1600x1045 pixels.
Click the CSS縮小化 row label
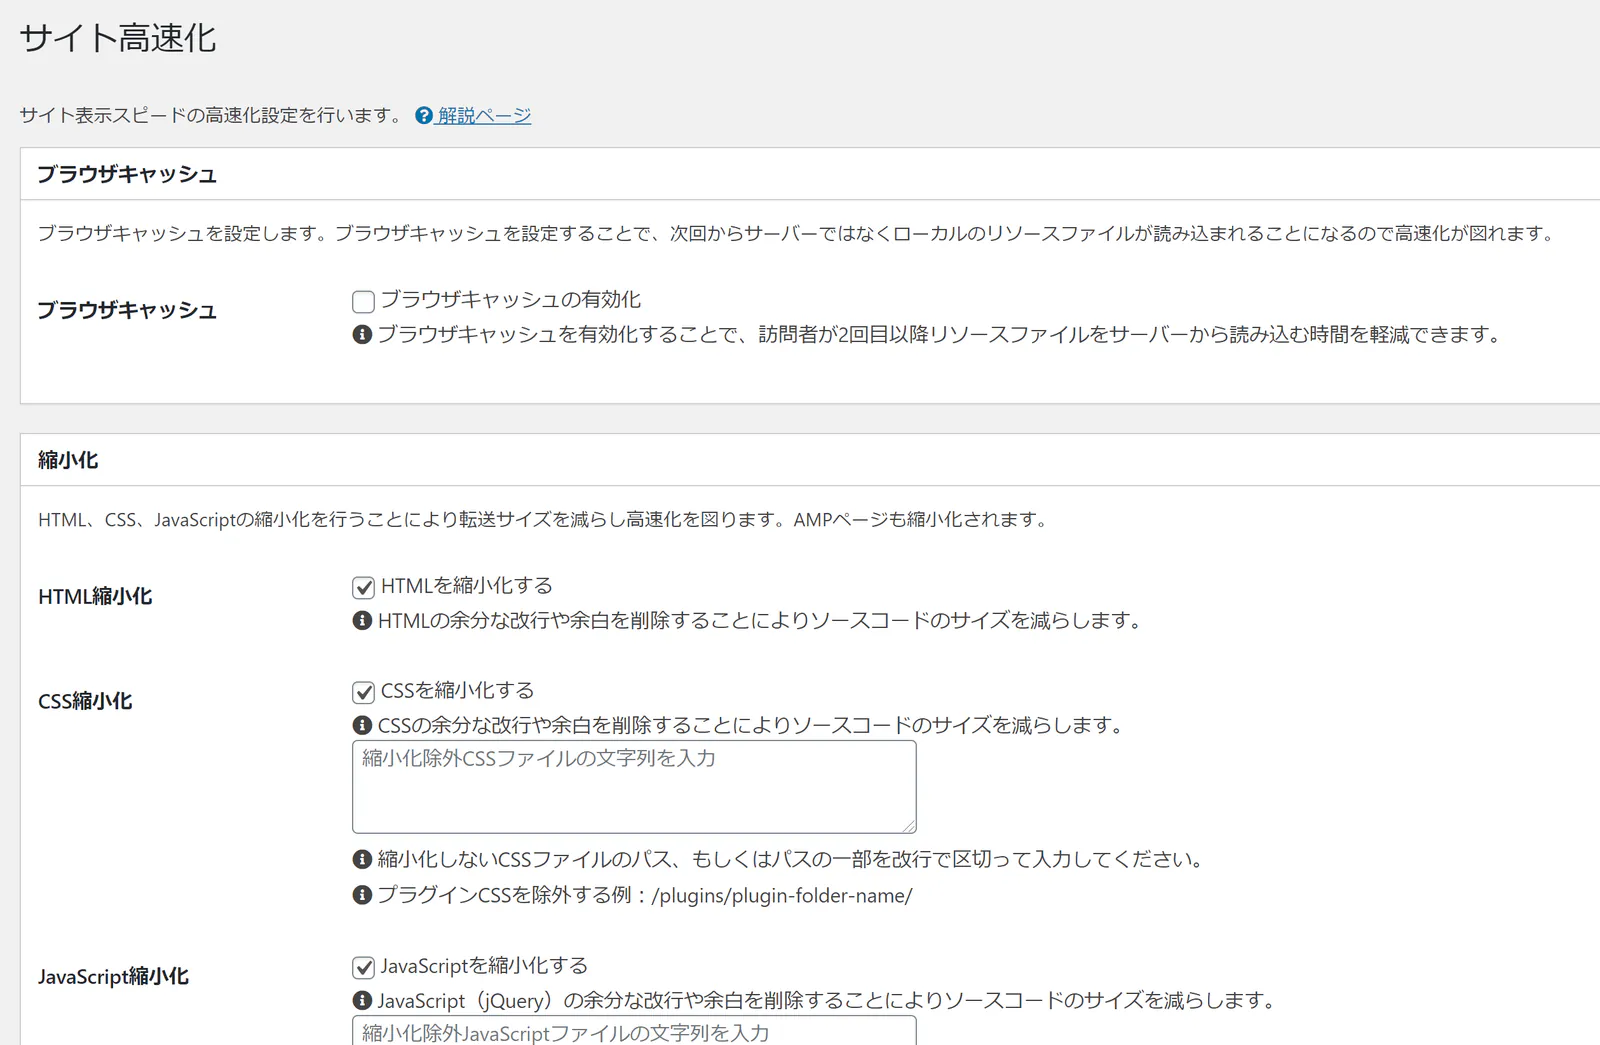coord(85,702)
